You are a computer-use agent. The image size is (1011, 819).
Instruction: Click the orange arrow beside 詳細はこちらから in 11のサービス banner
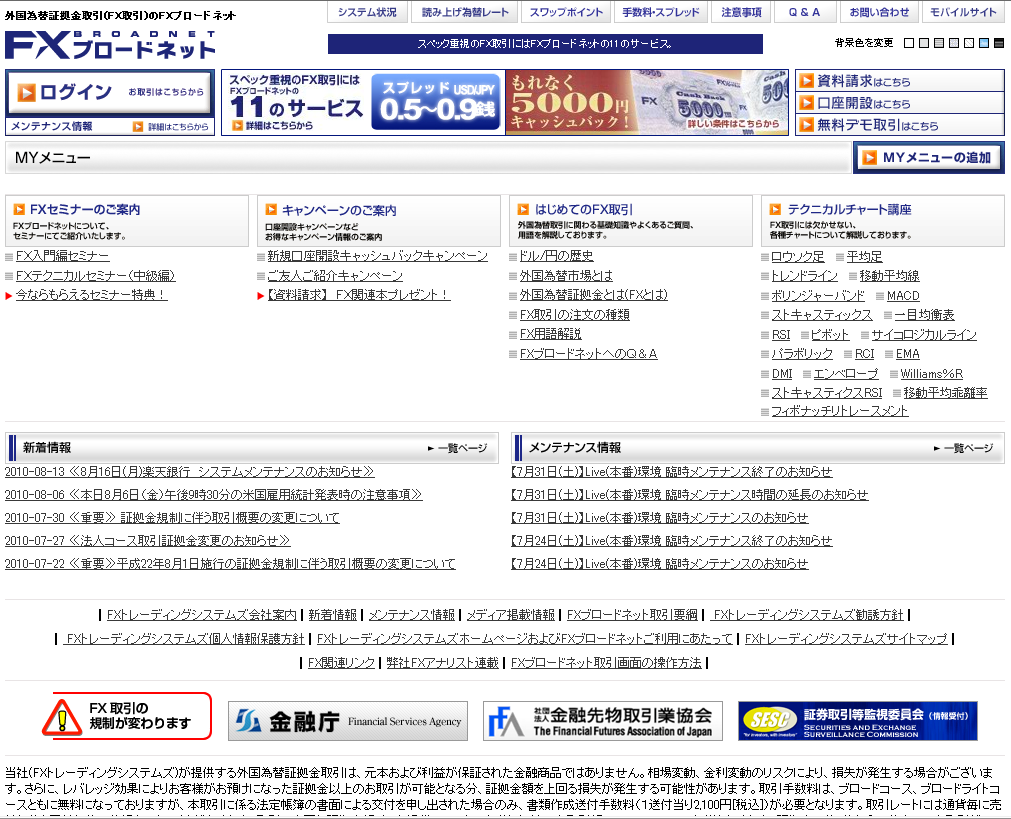tap(237, 125)
